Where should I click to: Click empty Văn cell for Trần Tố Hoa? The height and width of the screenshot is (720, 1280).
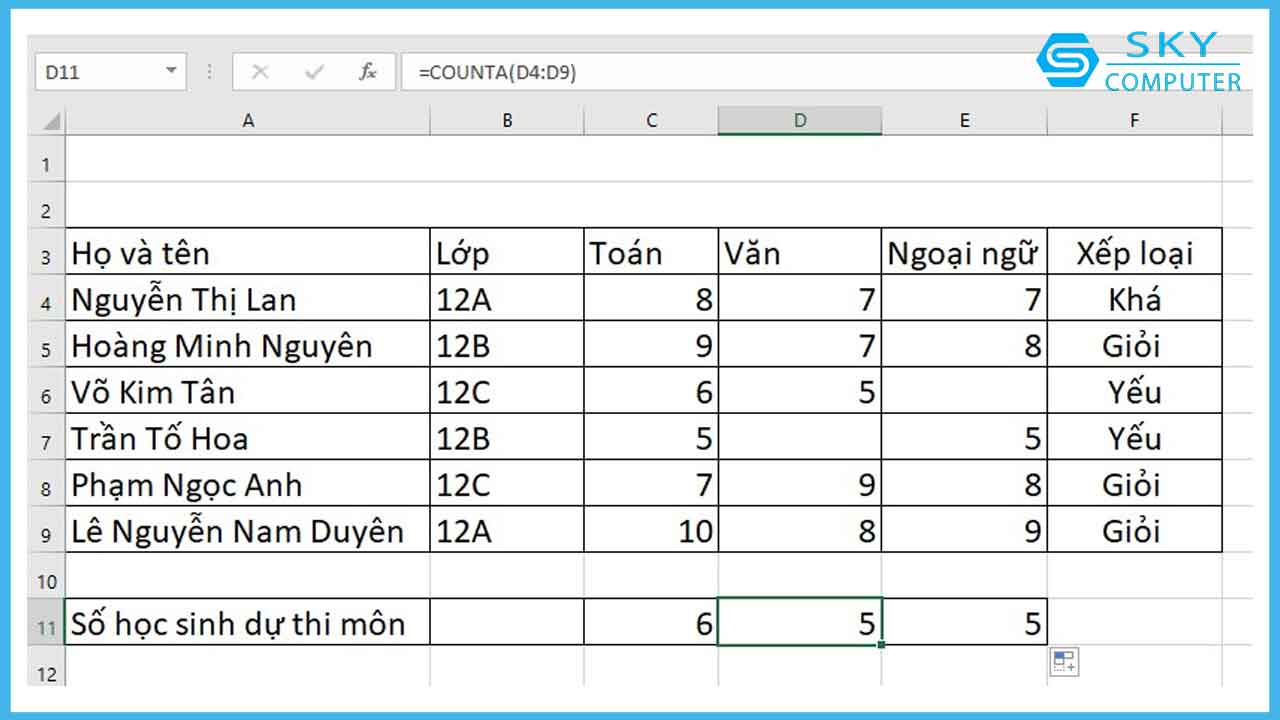(x=800, y=437)
